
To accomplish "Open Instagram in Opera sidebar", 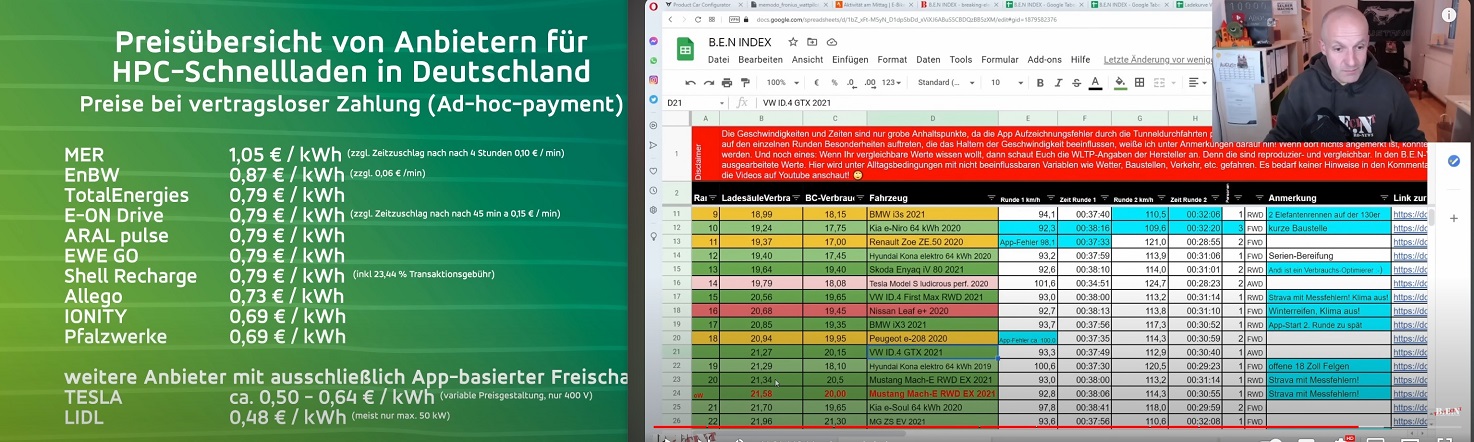I will [653, 80].
